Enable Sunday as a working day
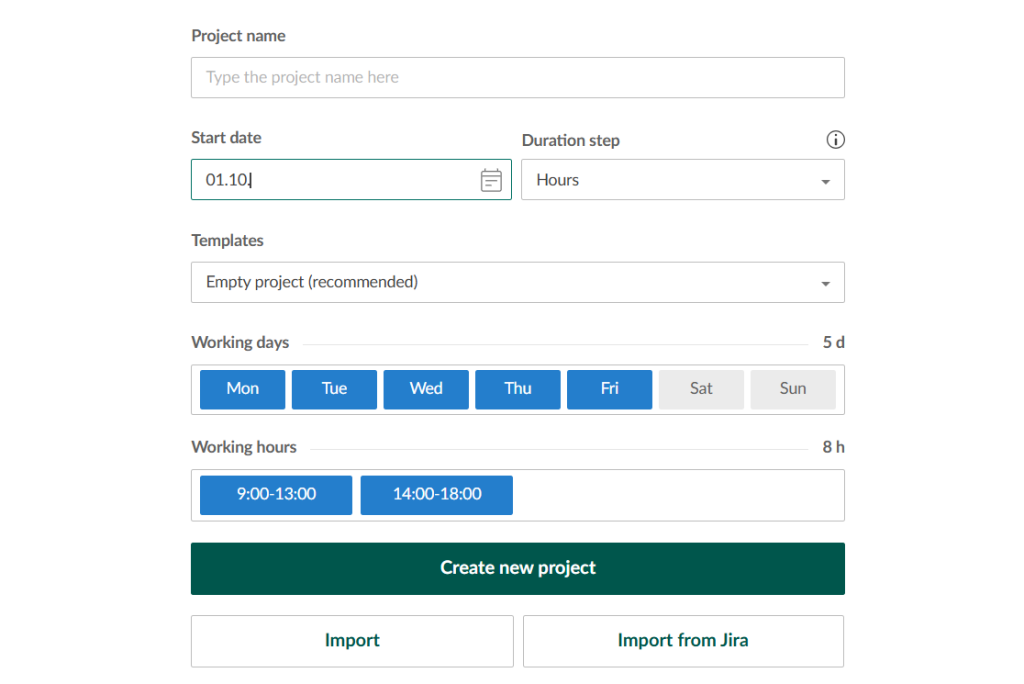This screenshot has width=1024, height=684. click(x=793, y=388)
